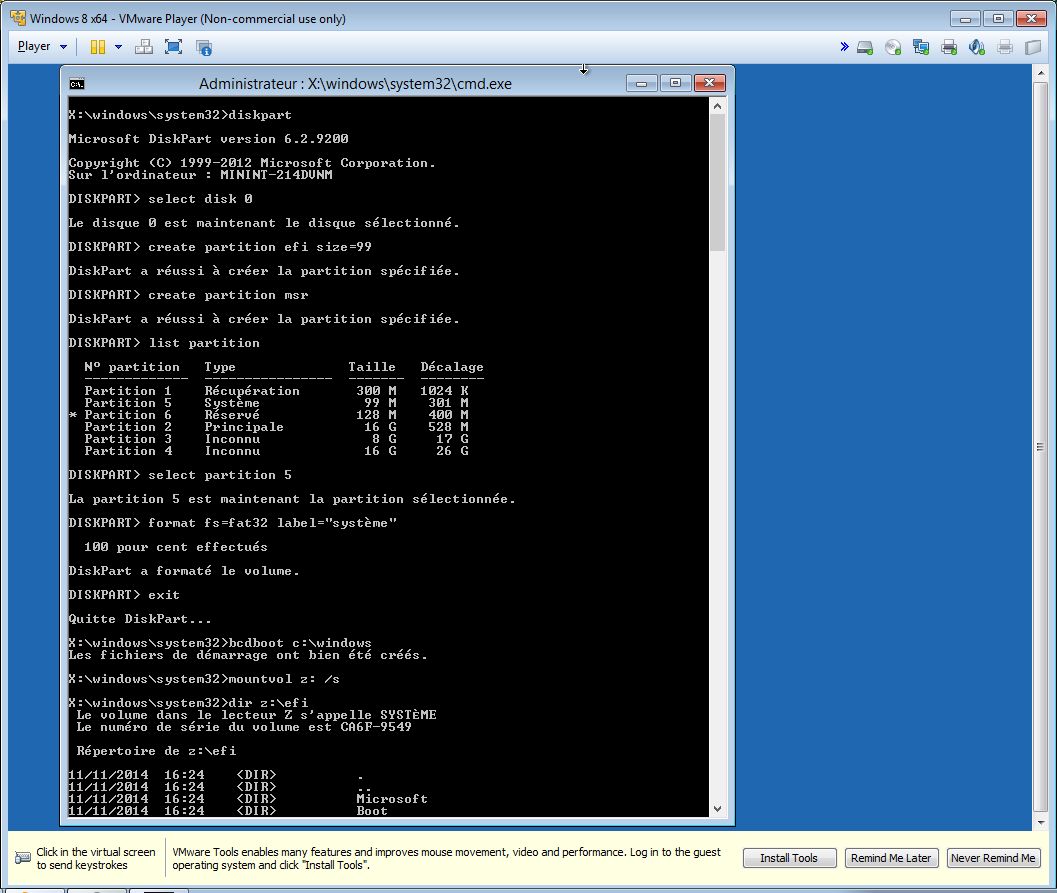Click the '100 pour cent effectués' line

176,547
